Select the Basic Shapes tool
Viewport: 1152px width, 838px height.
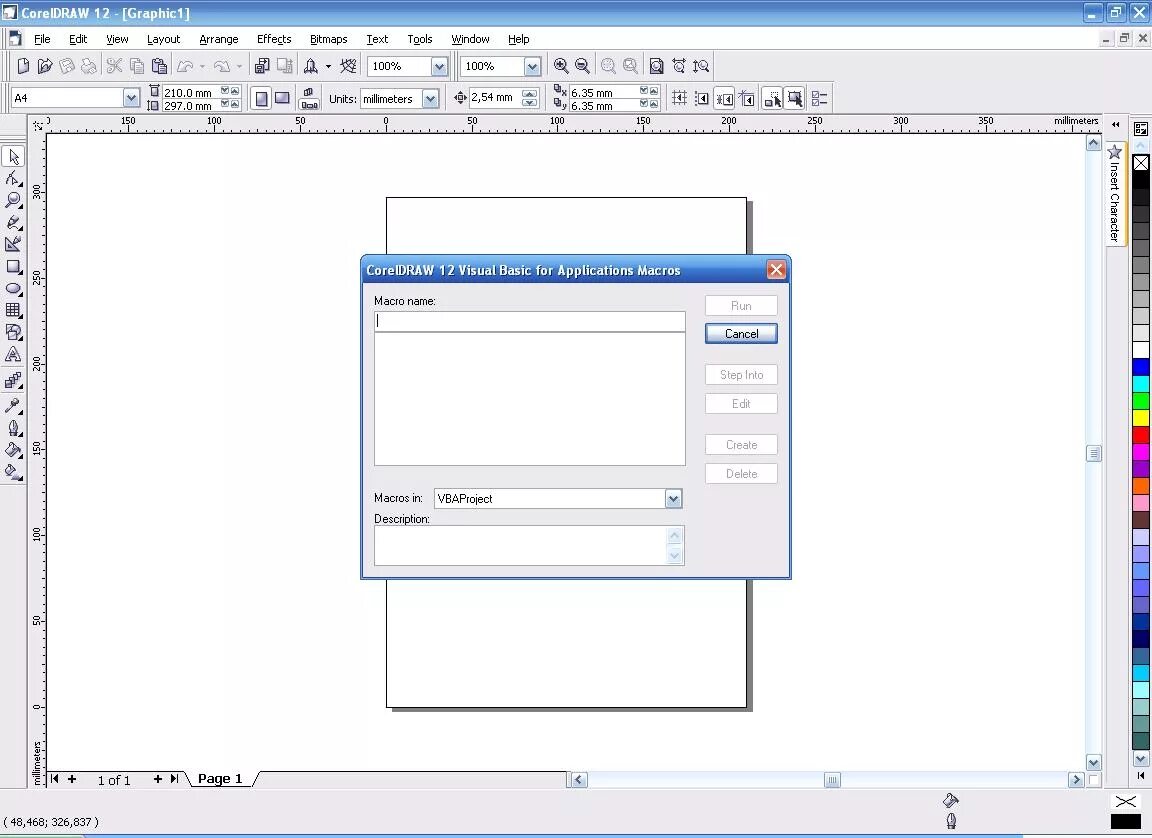point(13,332)
